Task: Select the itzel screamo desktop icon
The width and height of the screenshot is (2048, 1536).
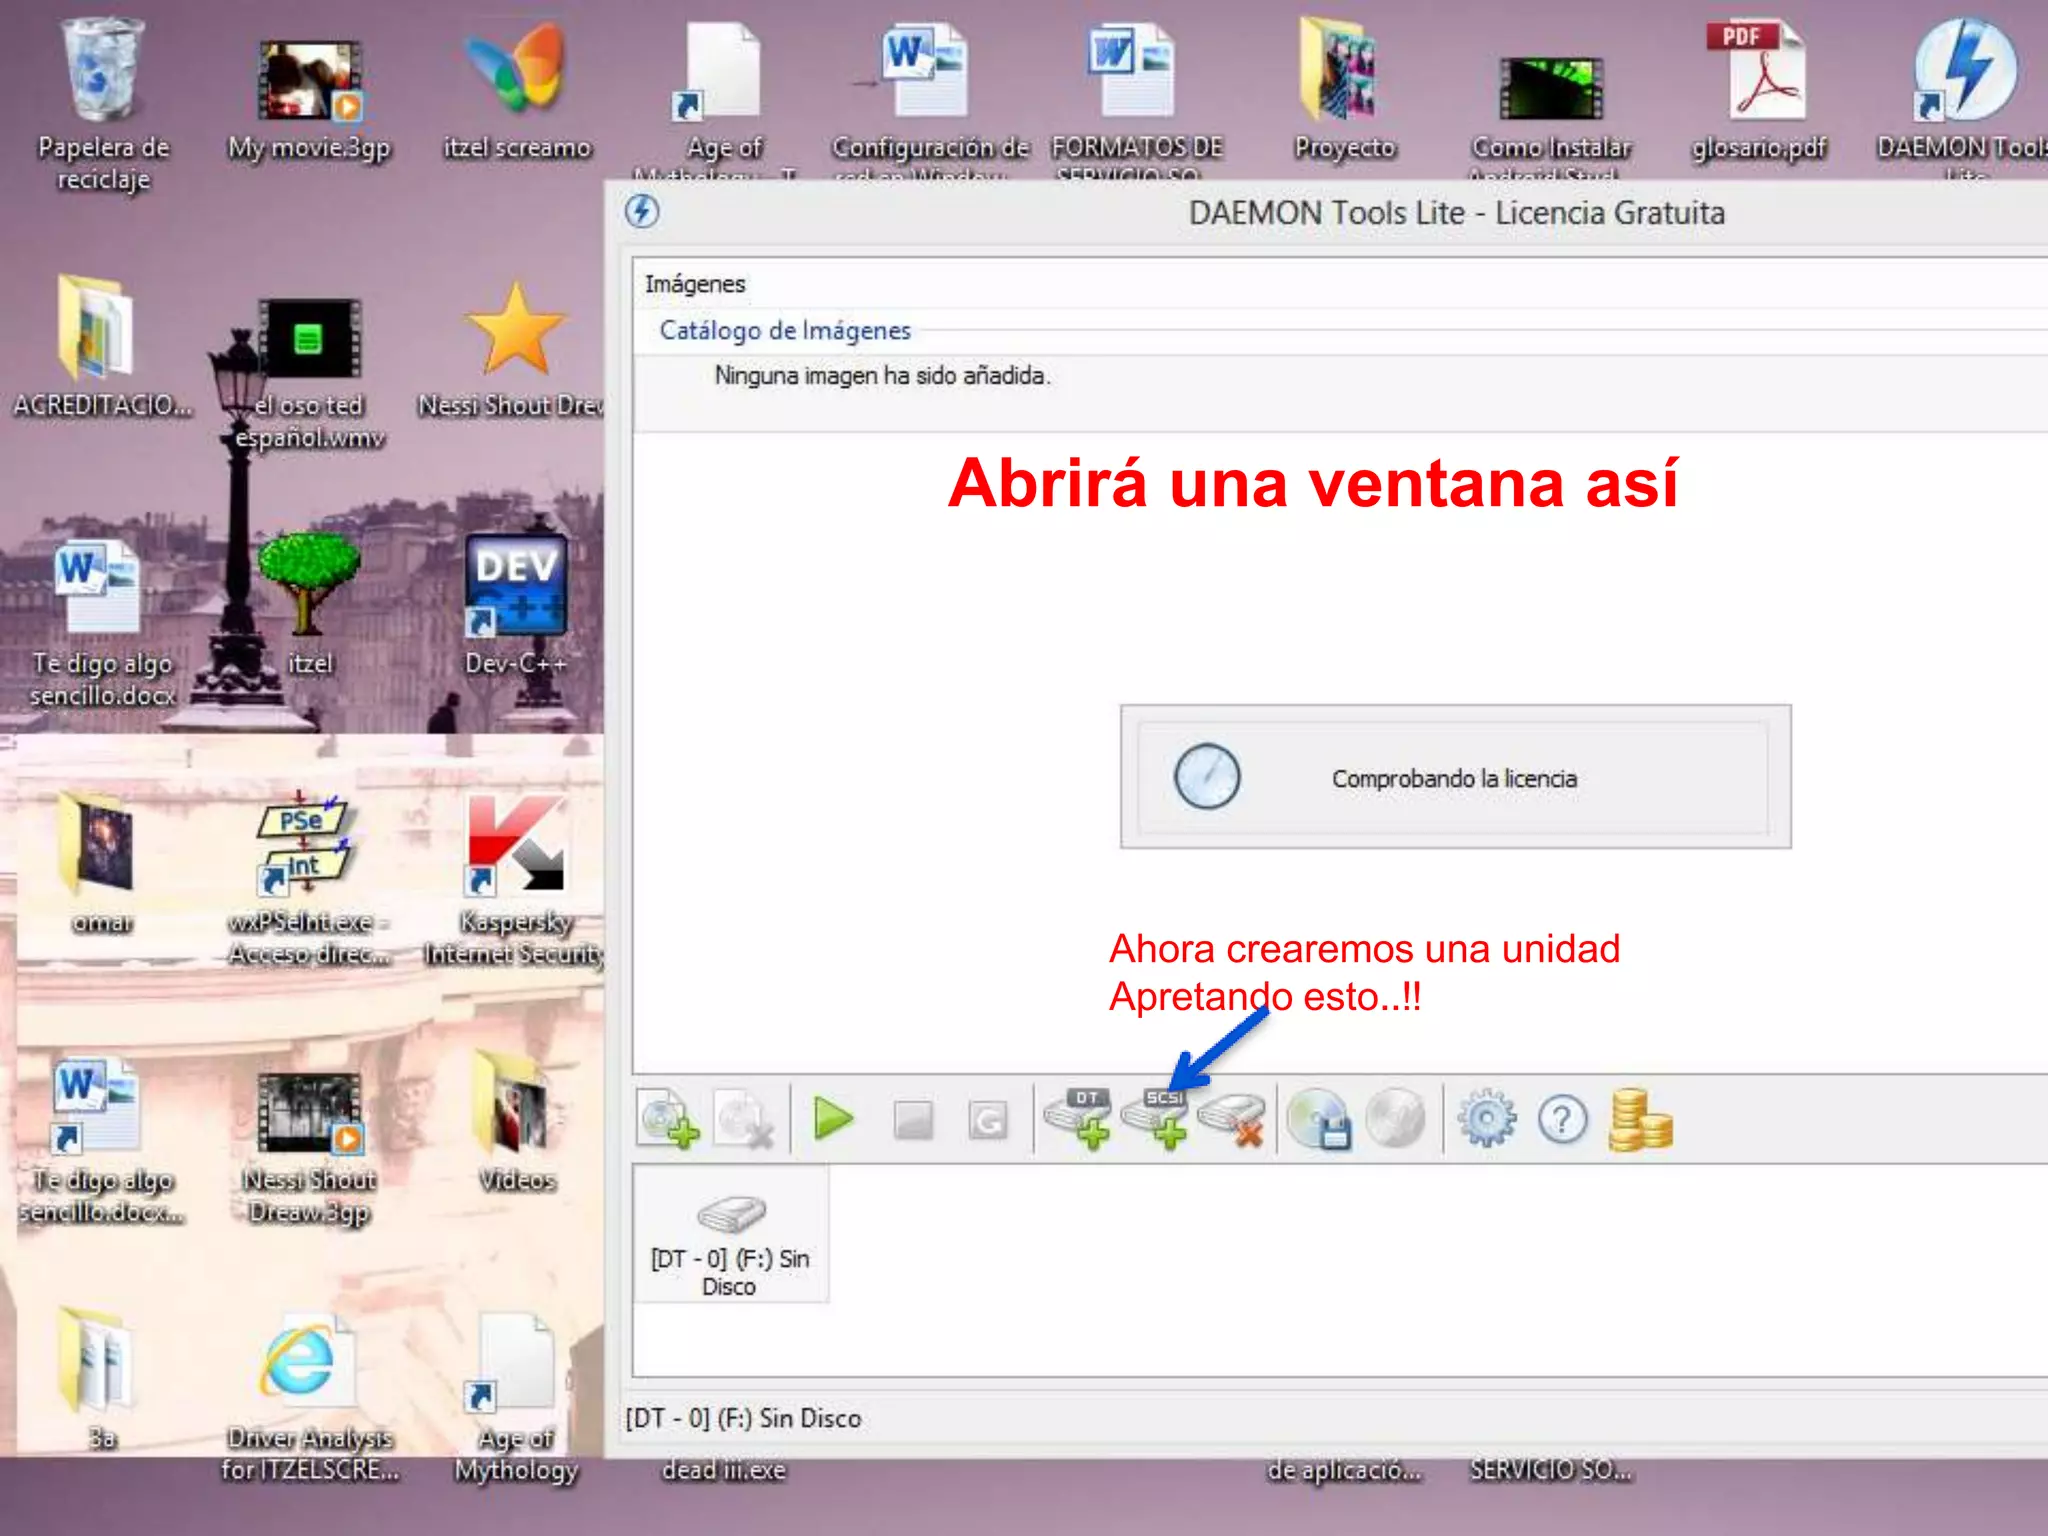Action: [517, 92]
